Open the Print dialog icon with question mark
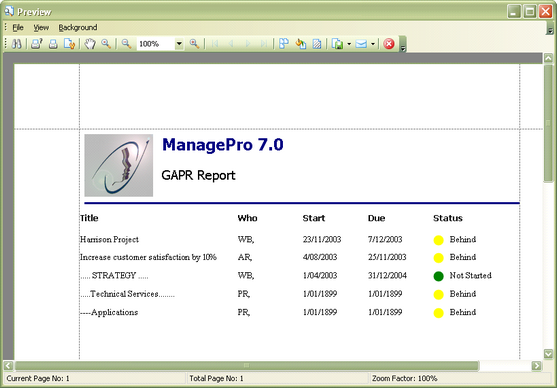 tap(36, 44)
